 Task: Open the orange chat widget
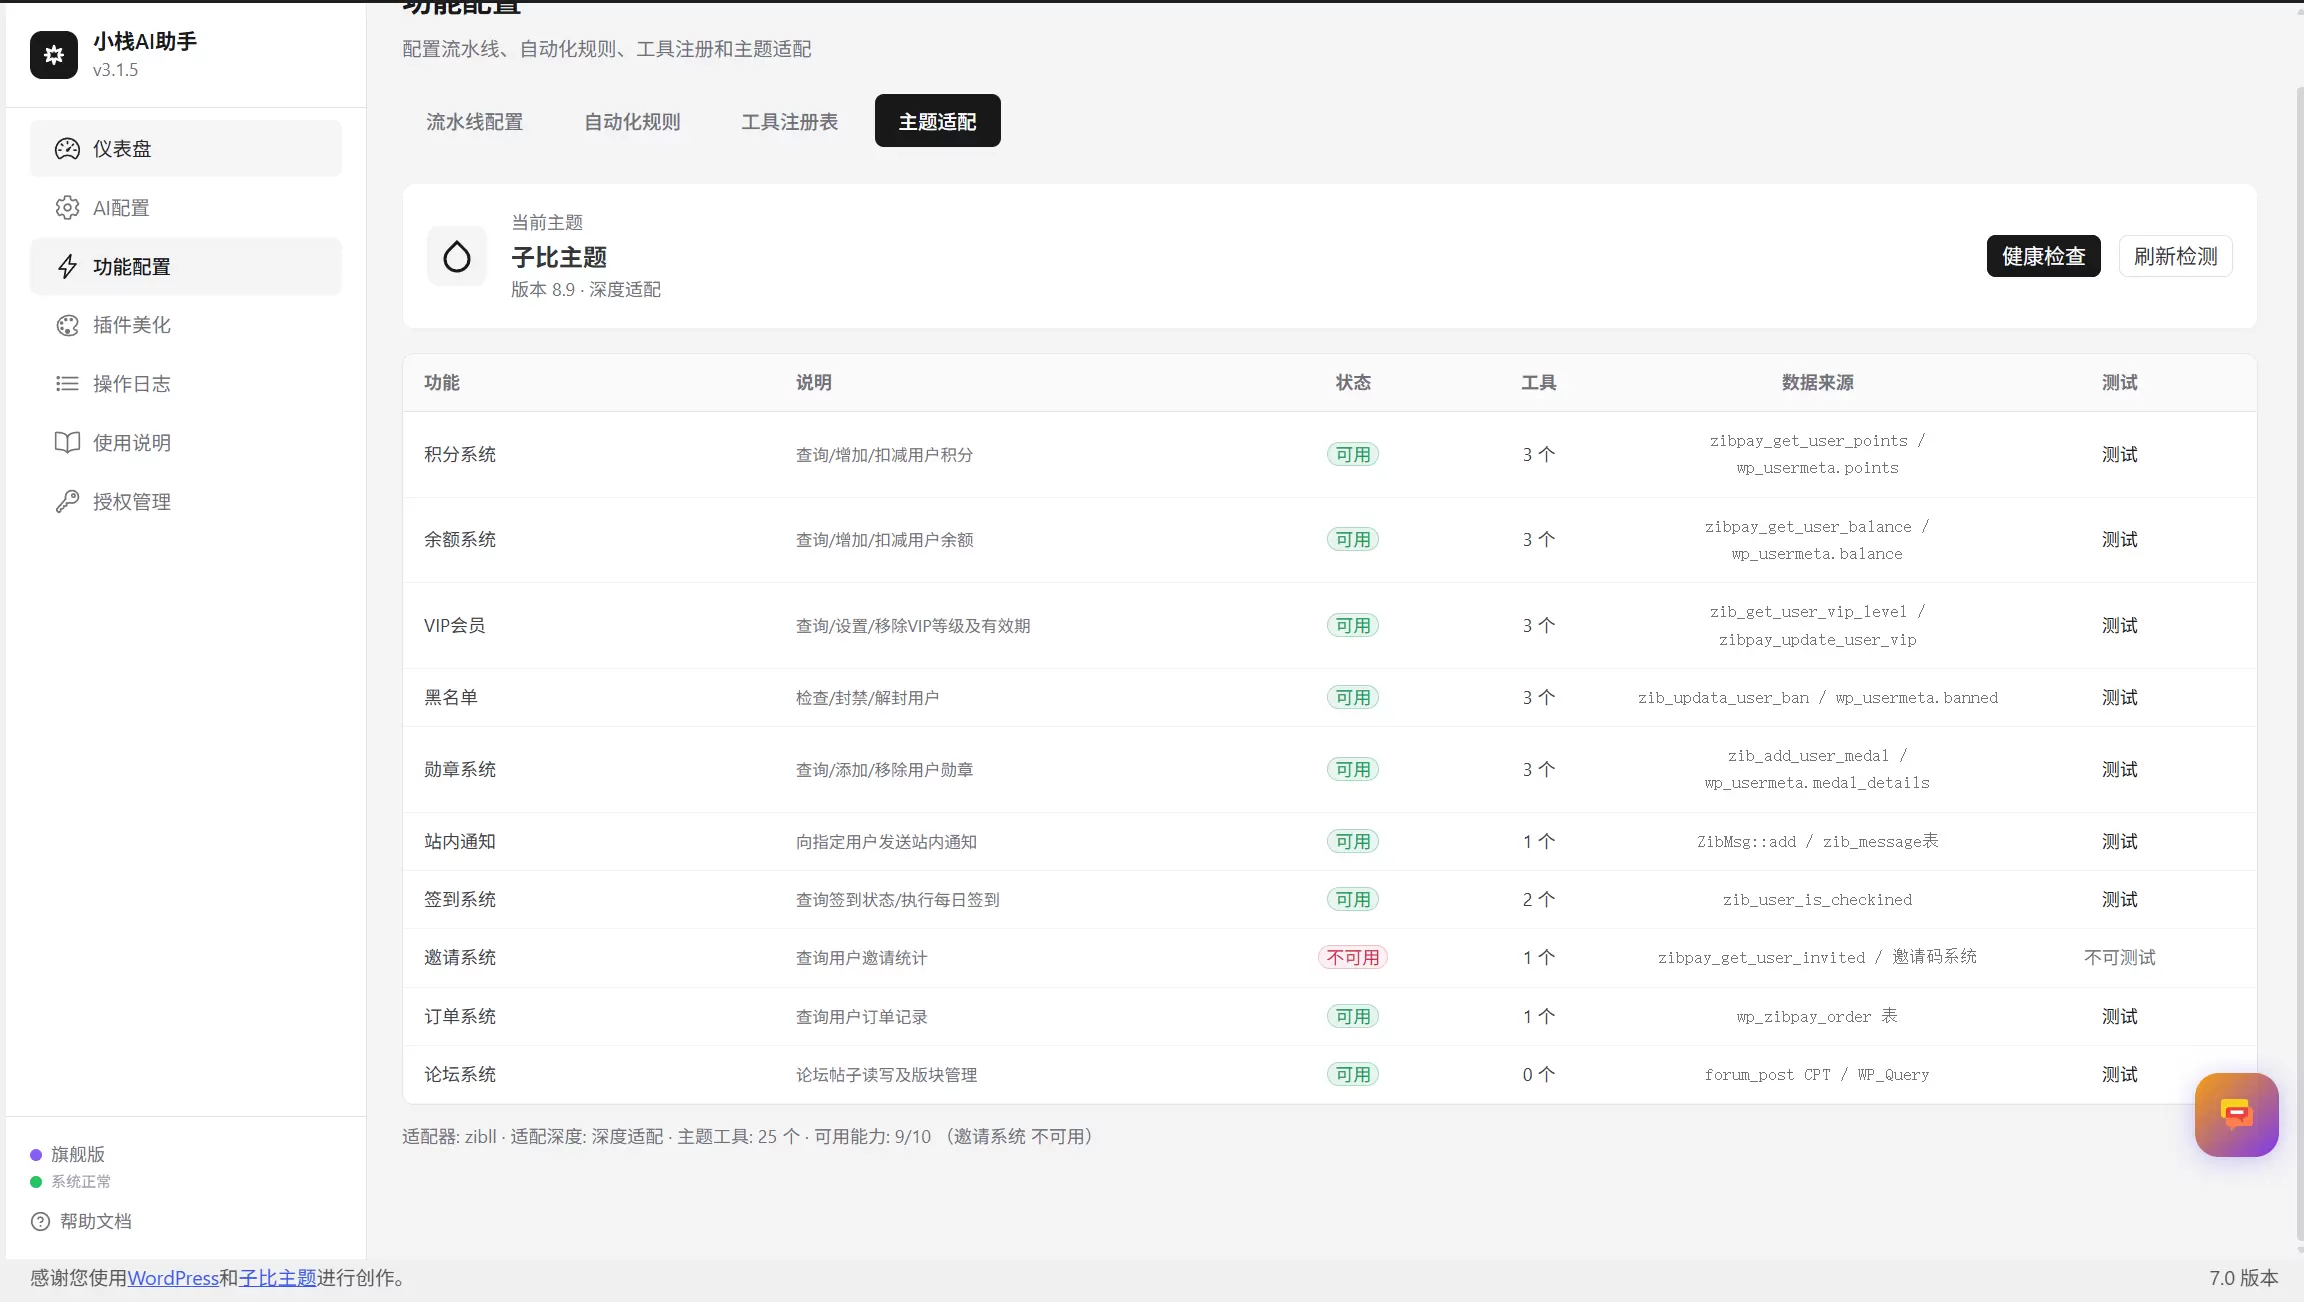2236,1115
